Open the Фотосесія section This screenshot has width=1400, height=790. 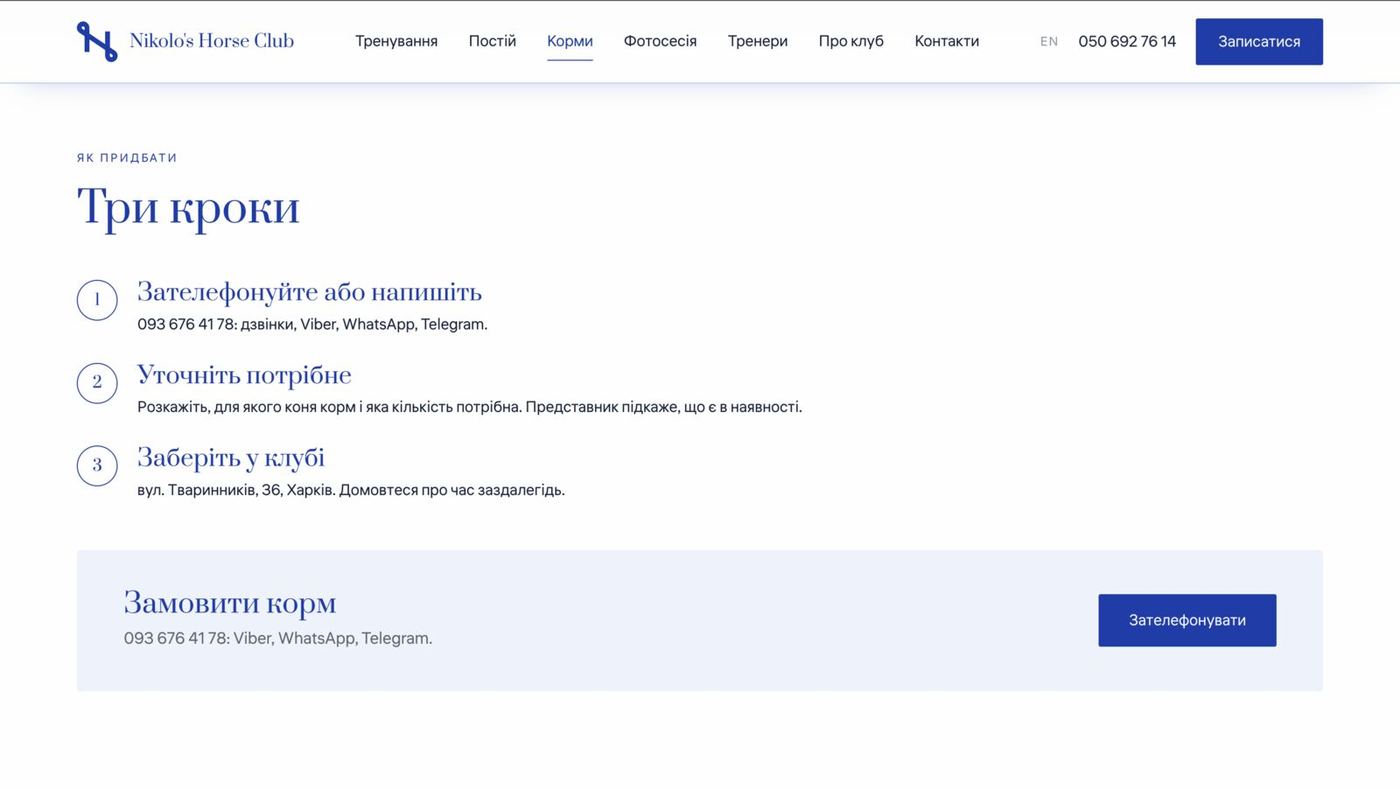[x=660, y=41]
